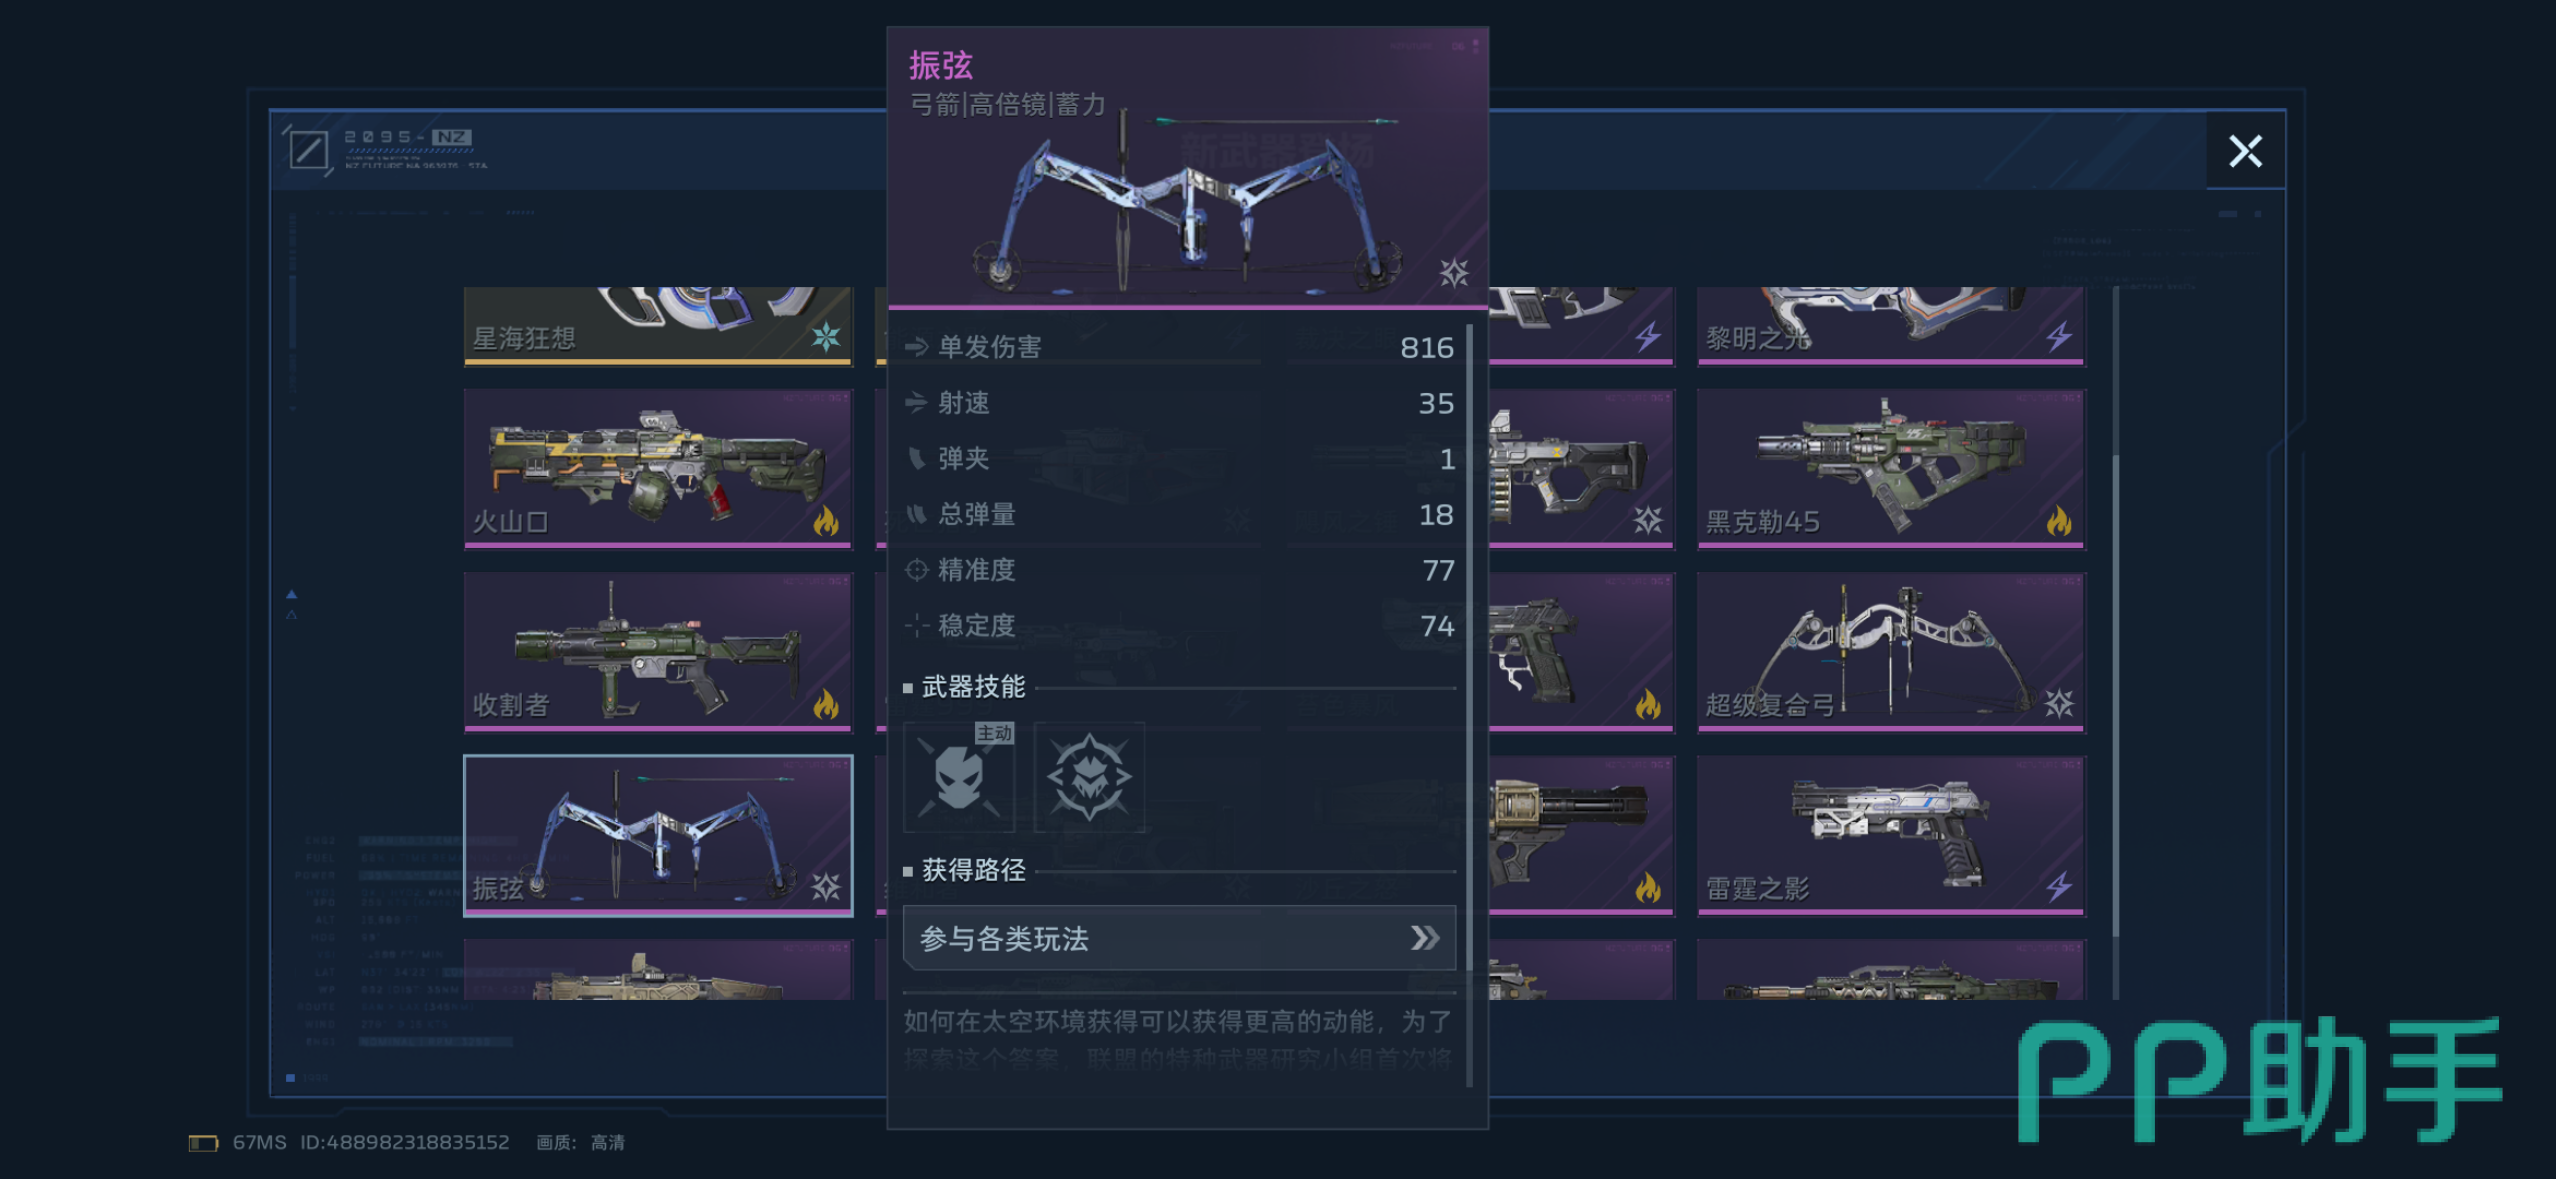Click the lightning icon on 黎明之光 card

coord(2058,337)
